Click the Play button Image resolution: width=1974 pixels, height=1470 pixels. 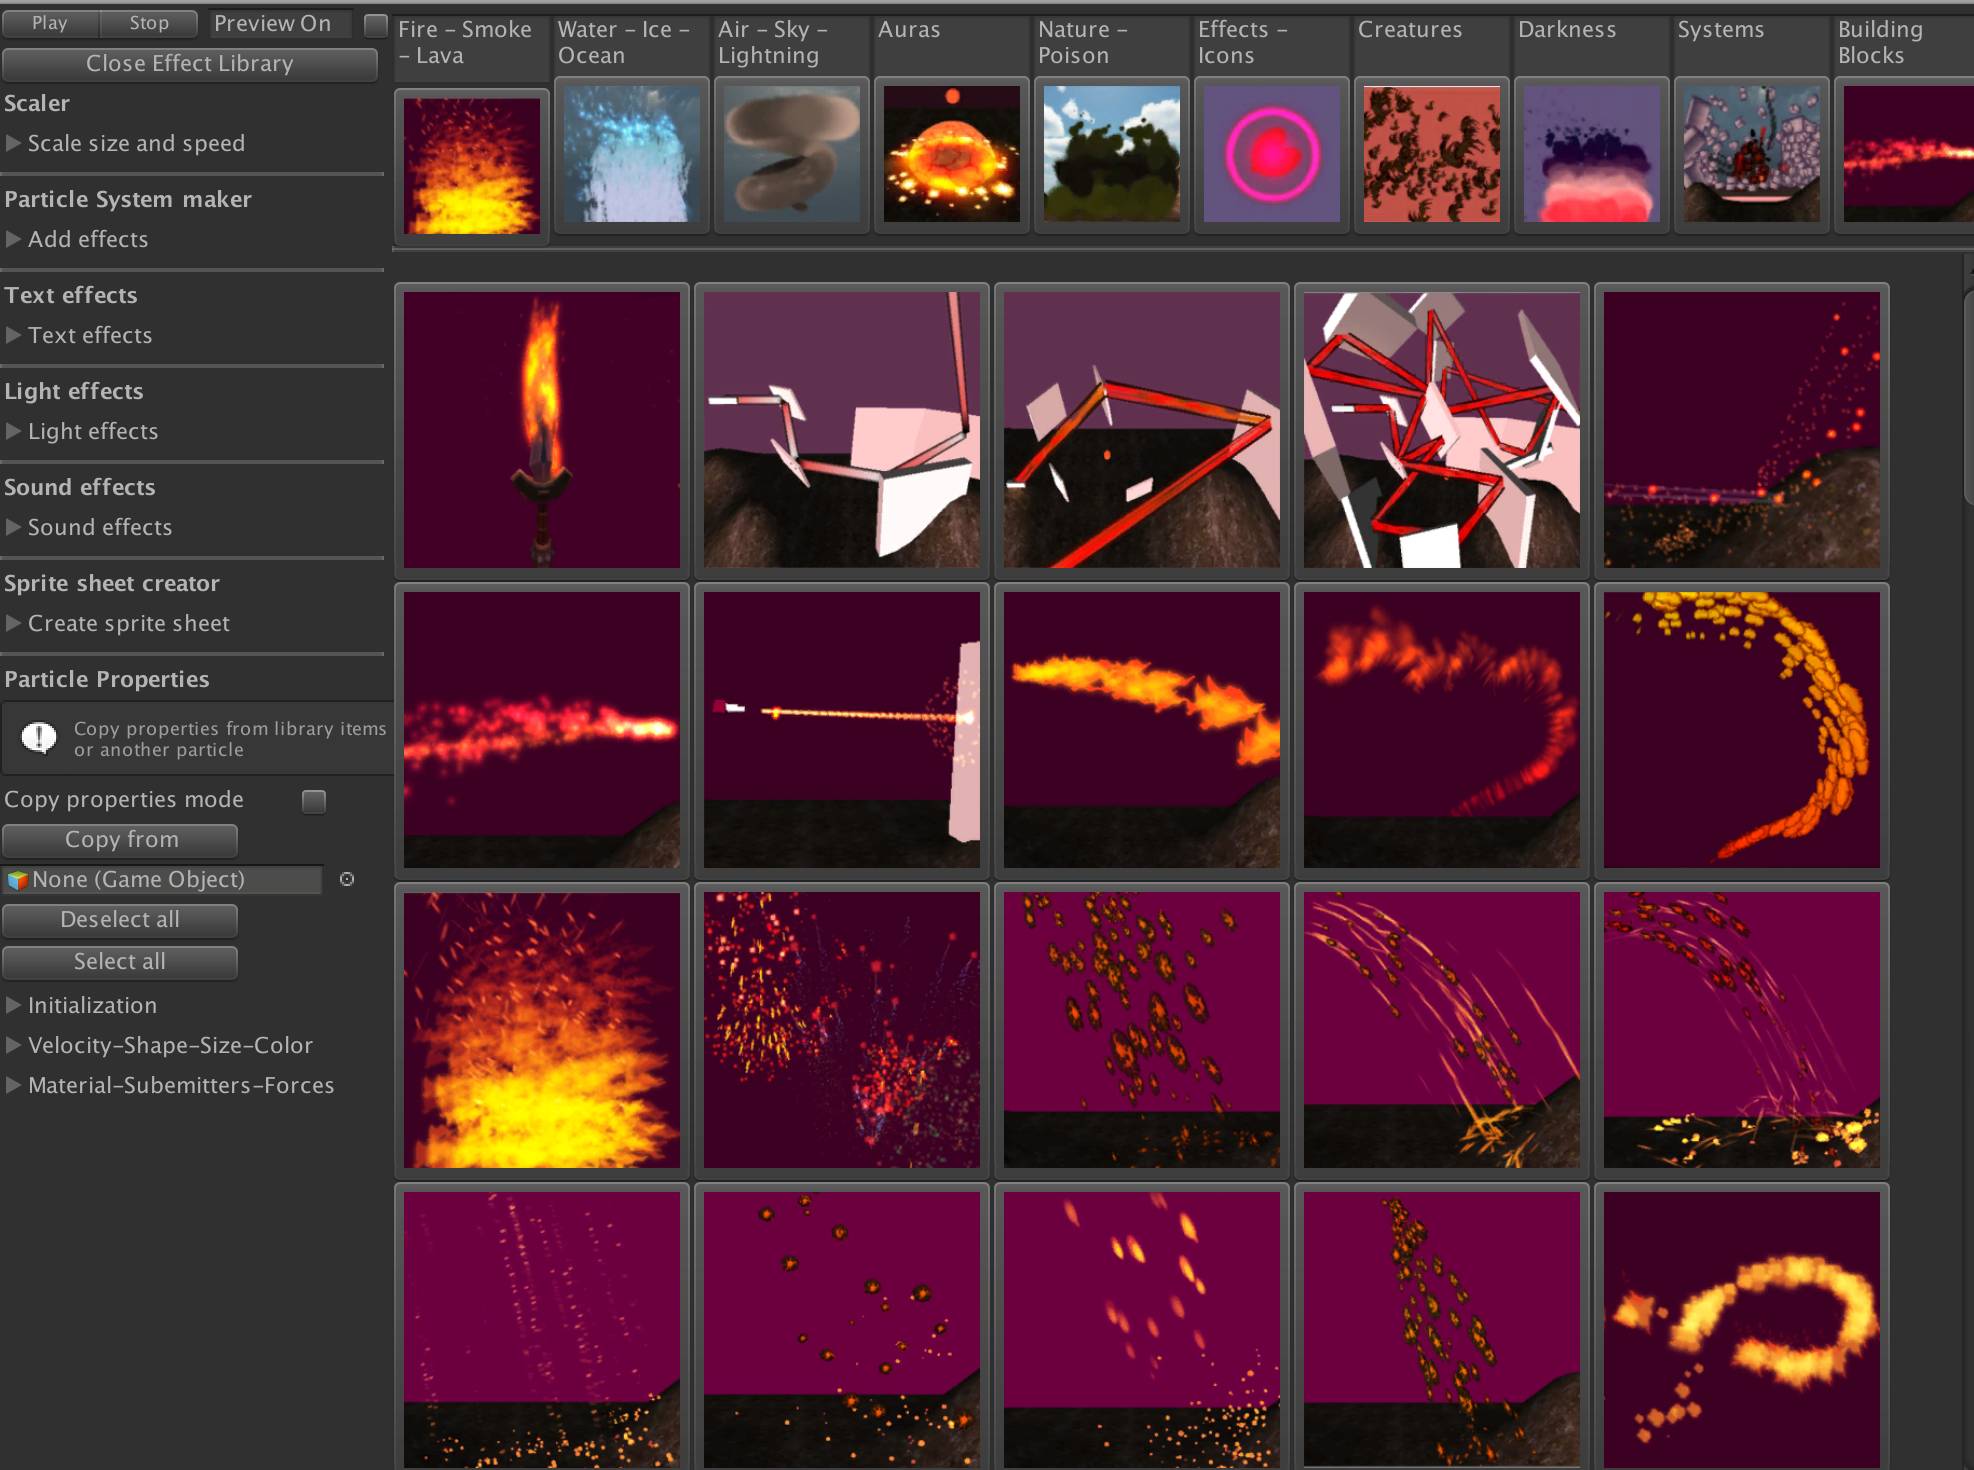tap(50, 23)
